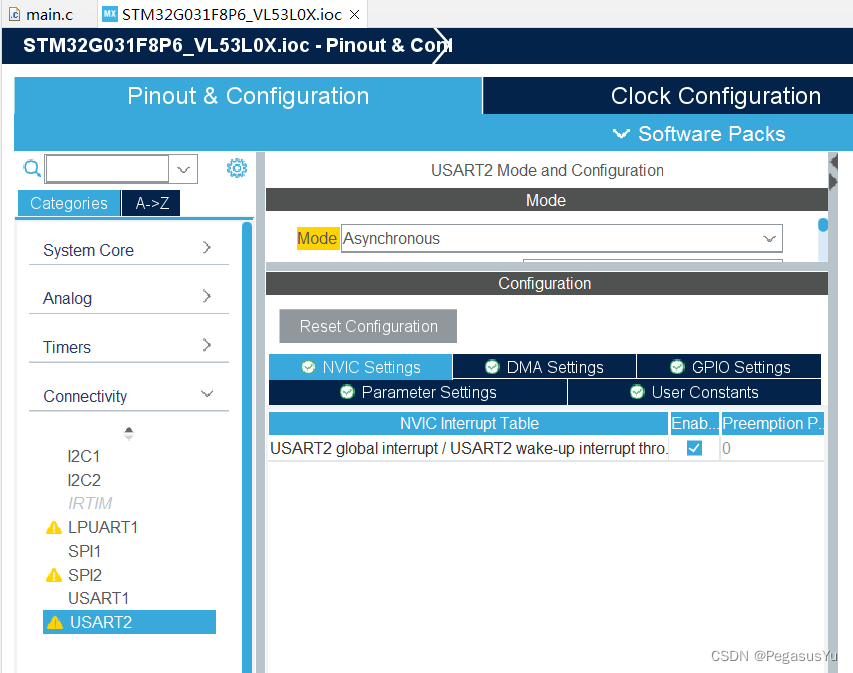This screenshot has height=673, width=853.
Task: Click the LPUART1 warning icon
Action: coord(54,528)
